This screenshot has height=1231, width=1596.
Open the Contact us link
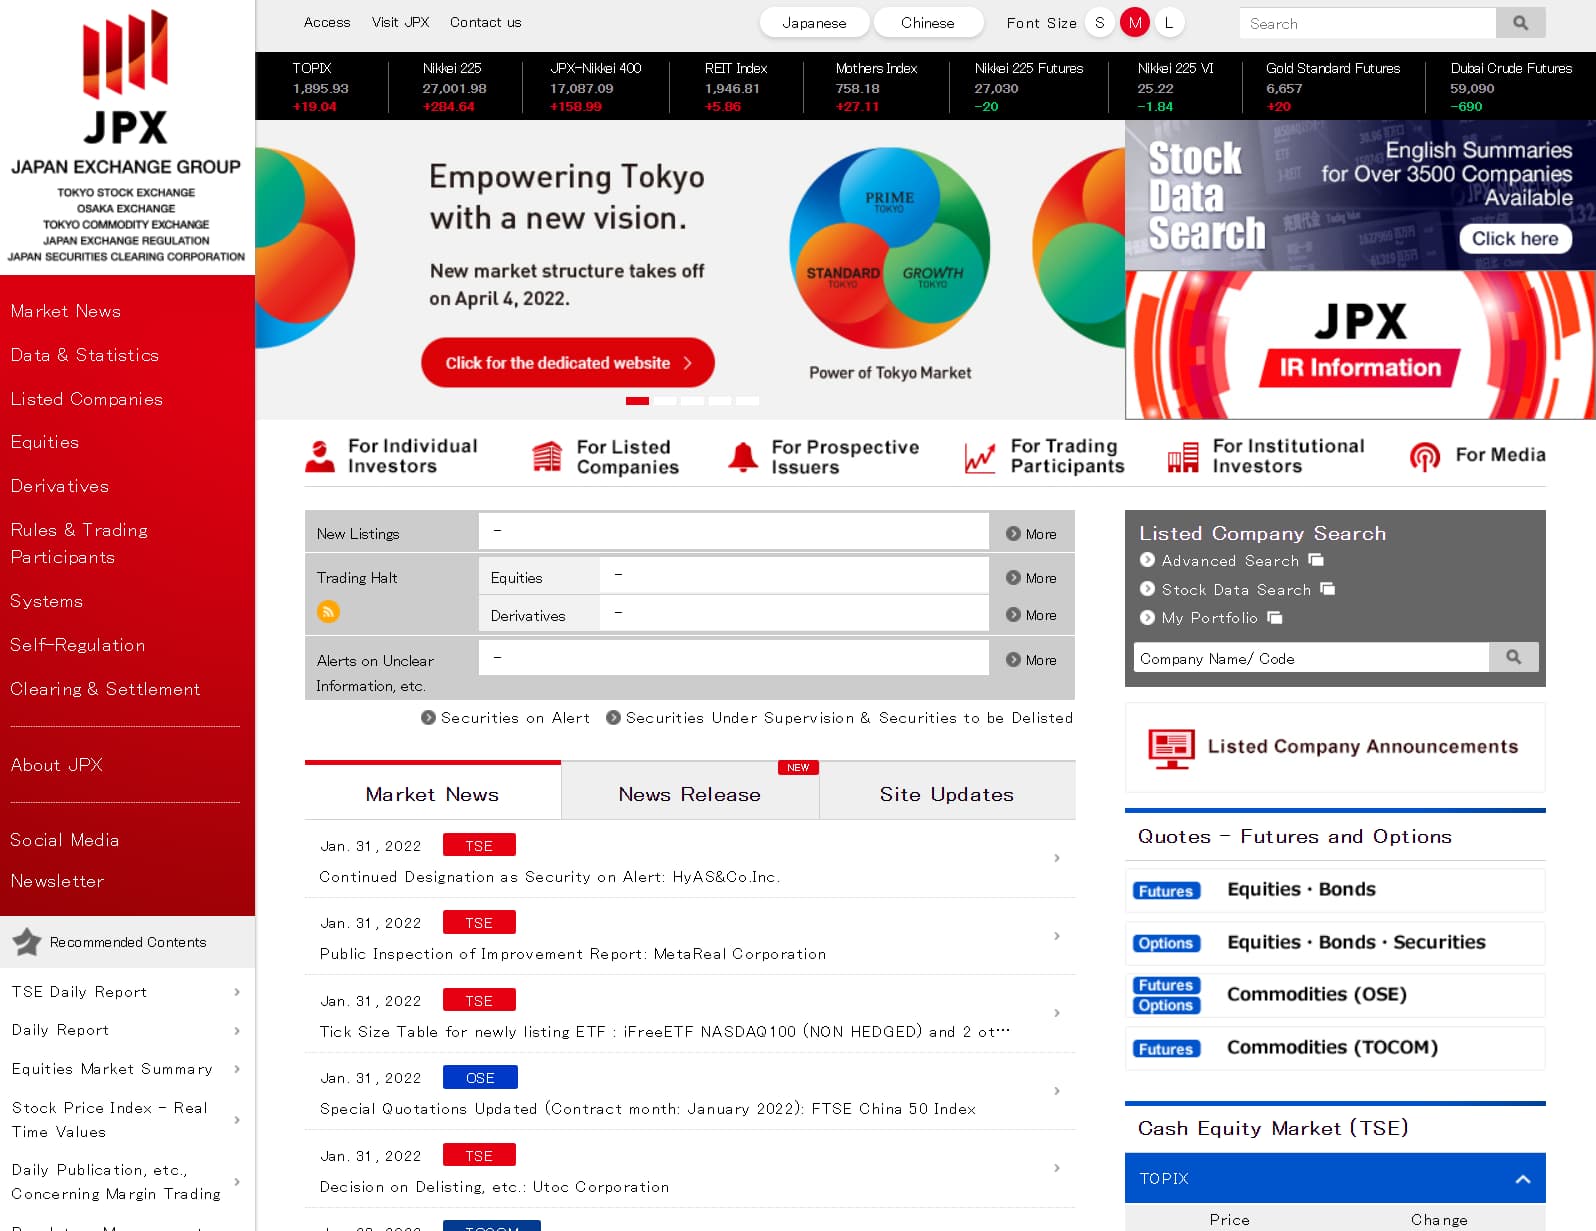coord(486,22)
